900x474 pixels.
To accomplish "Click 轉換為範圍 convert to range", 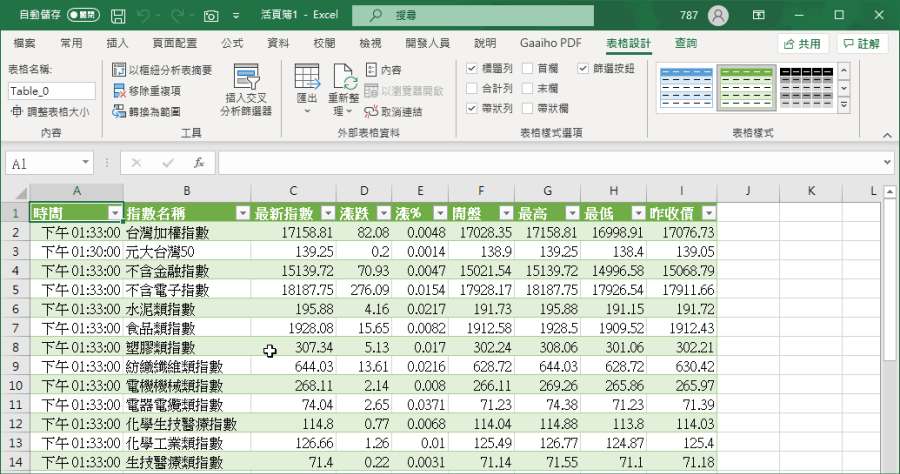I will click(x=148, y=112).
